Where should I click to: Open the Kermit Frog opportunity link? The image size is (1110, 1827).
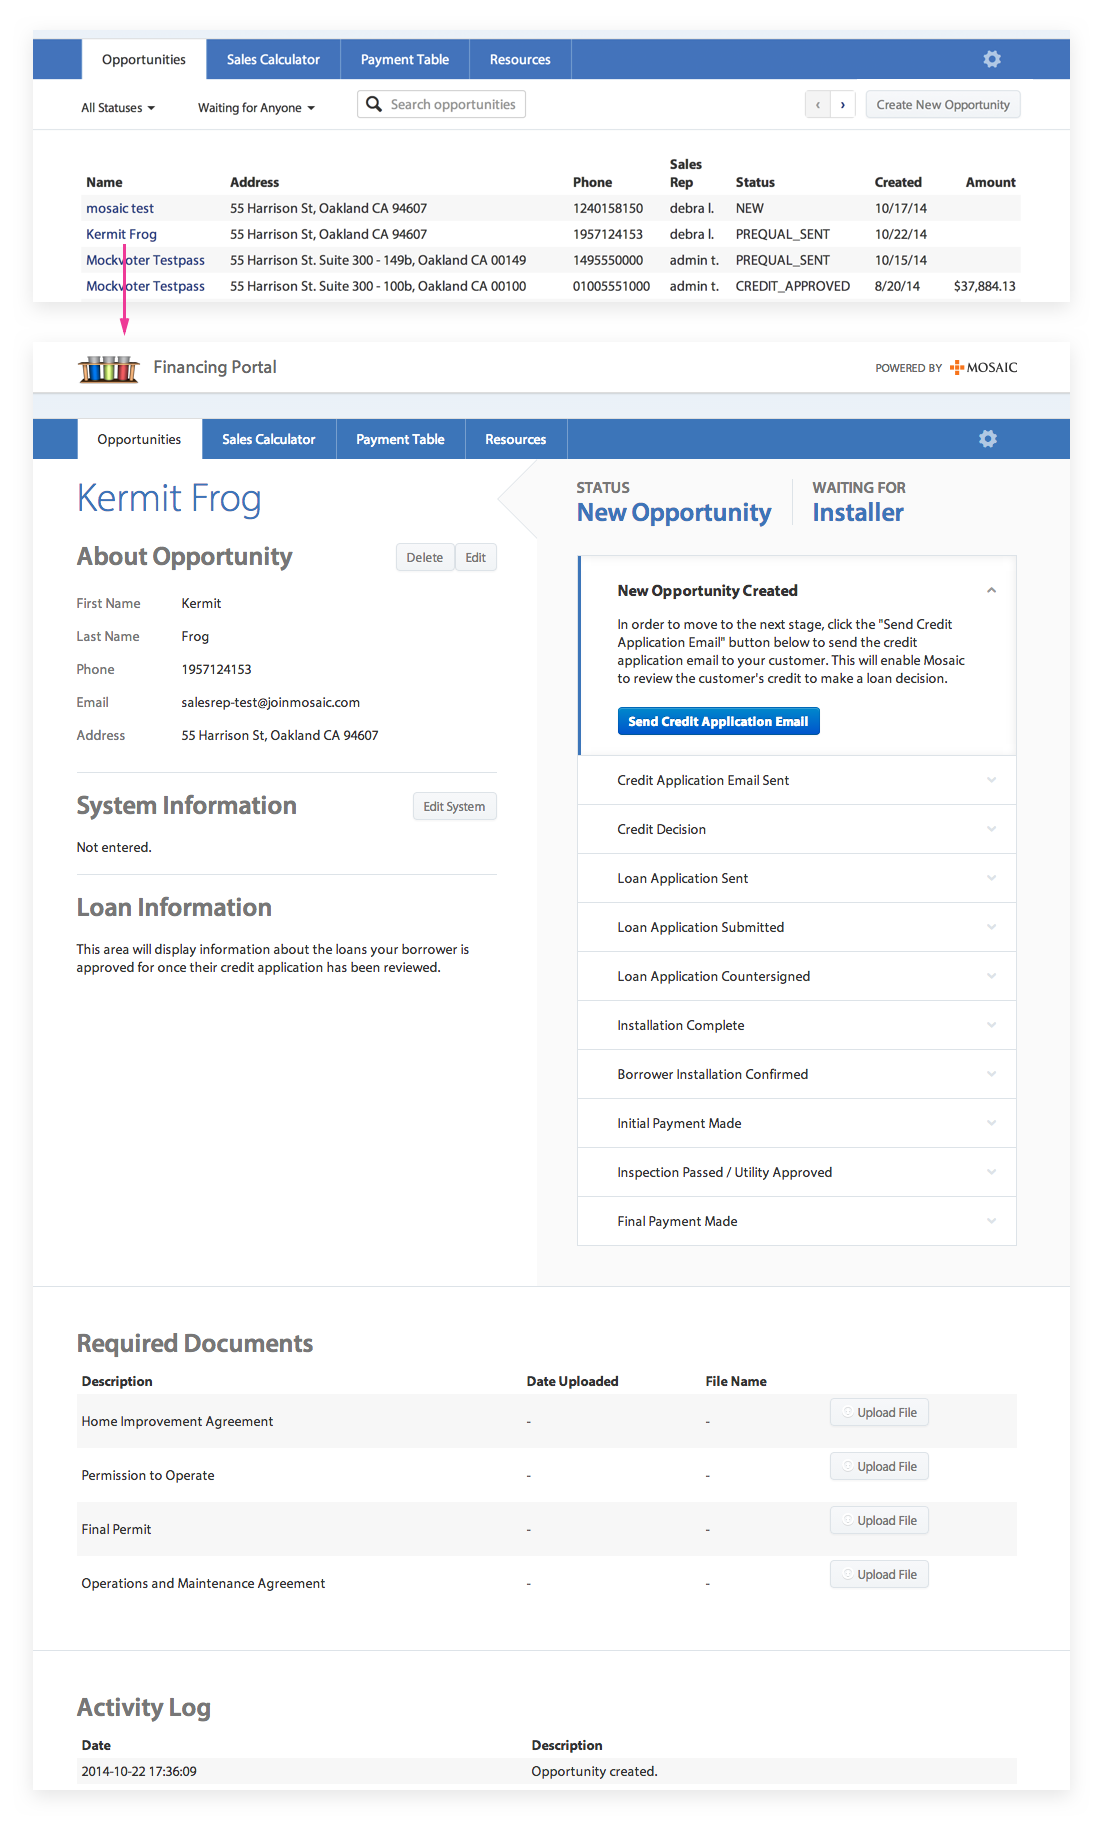tap(121, 234)
